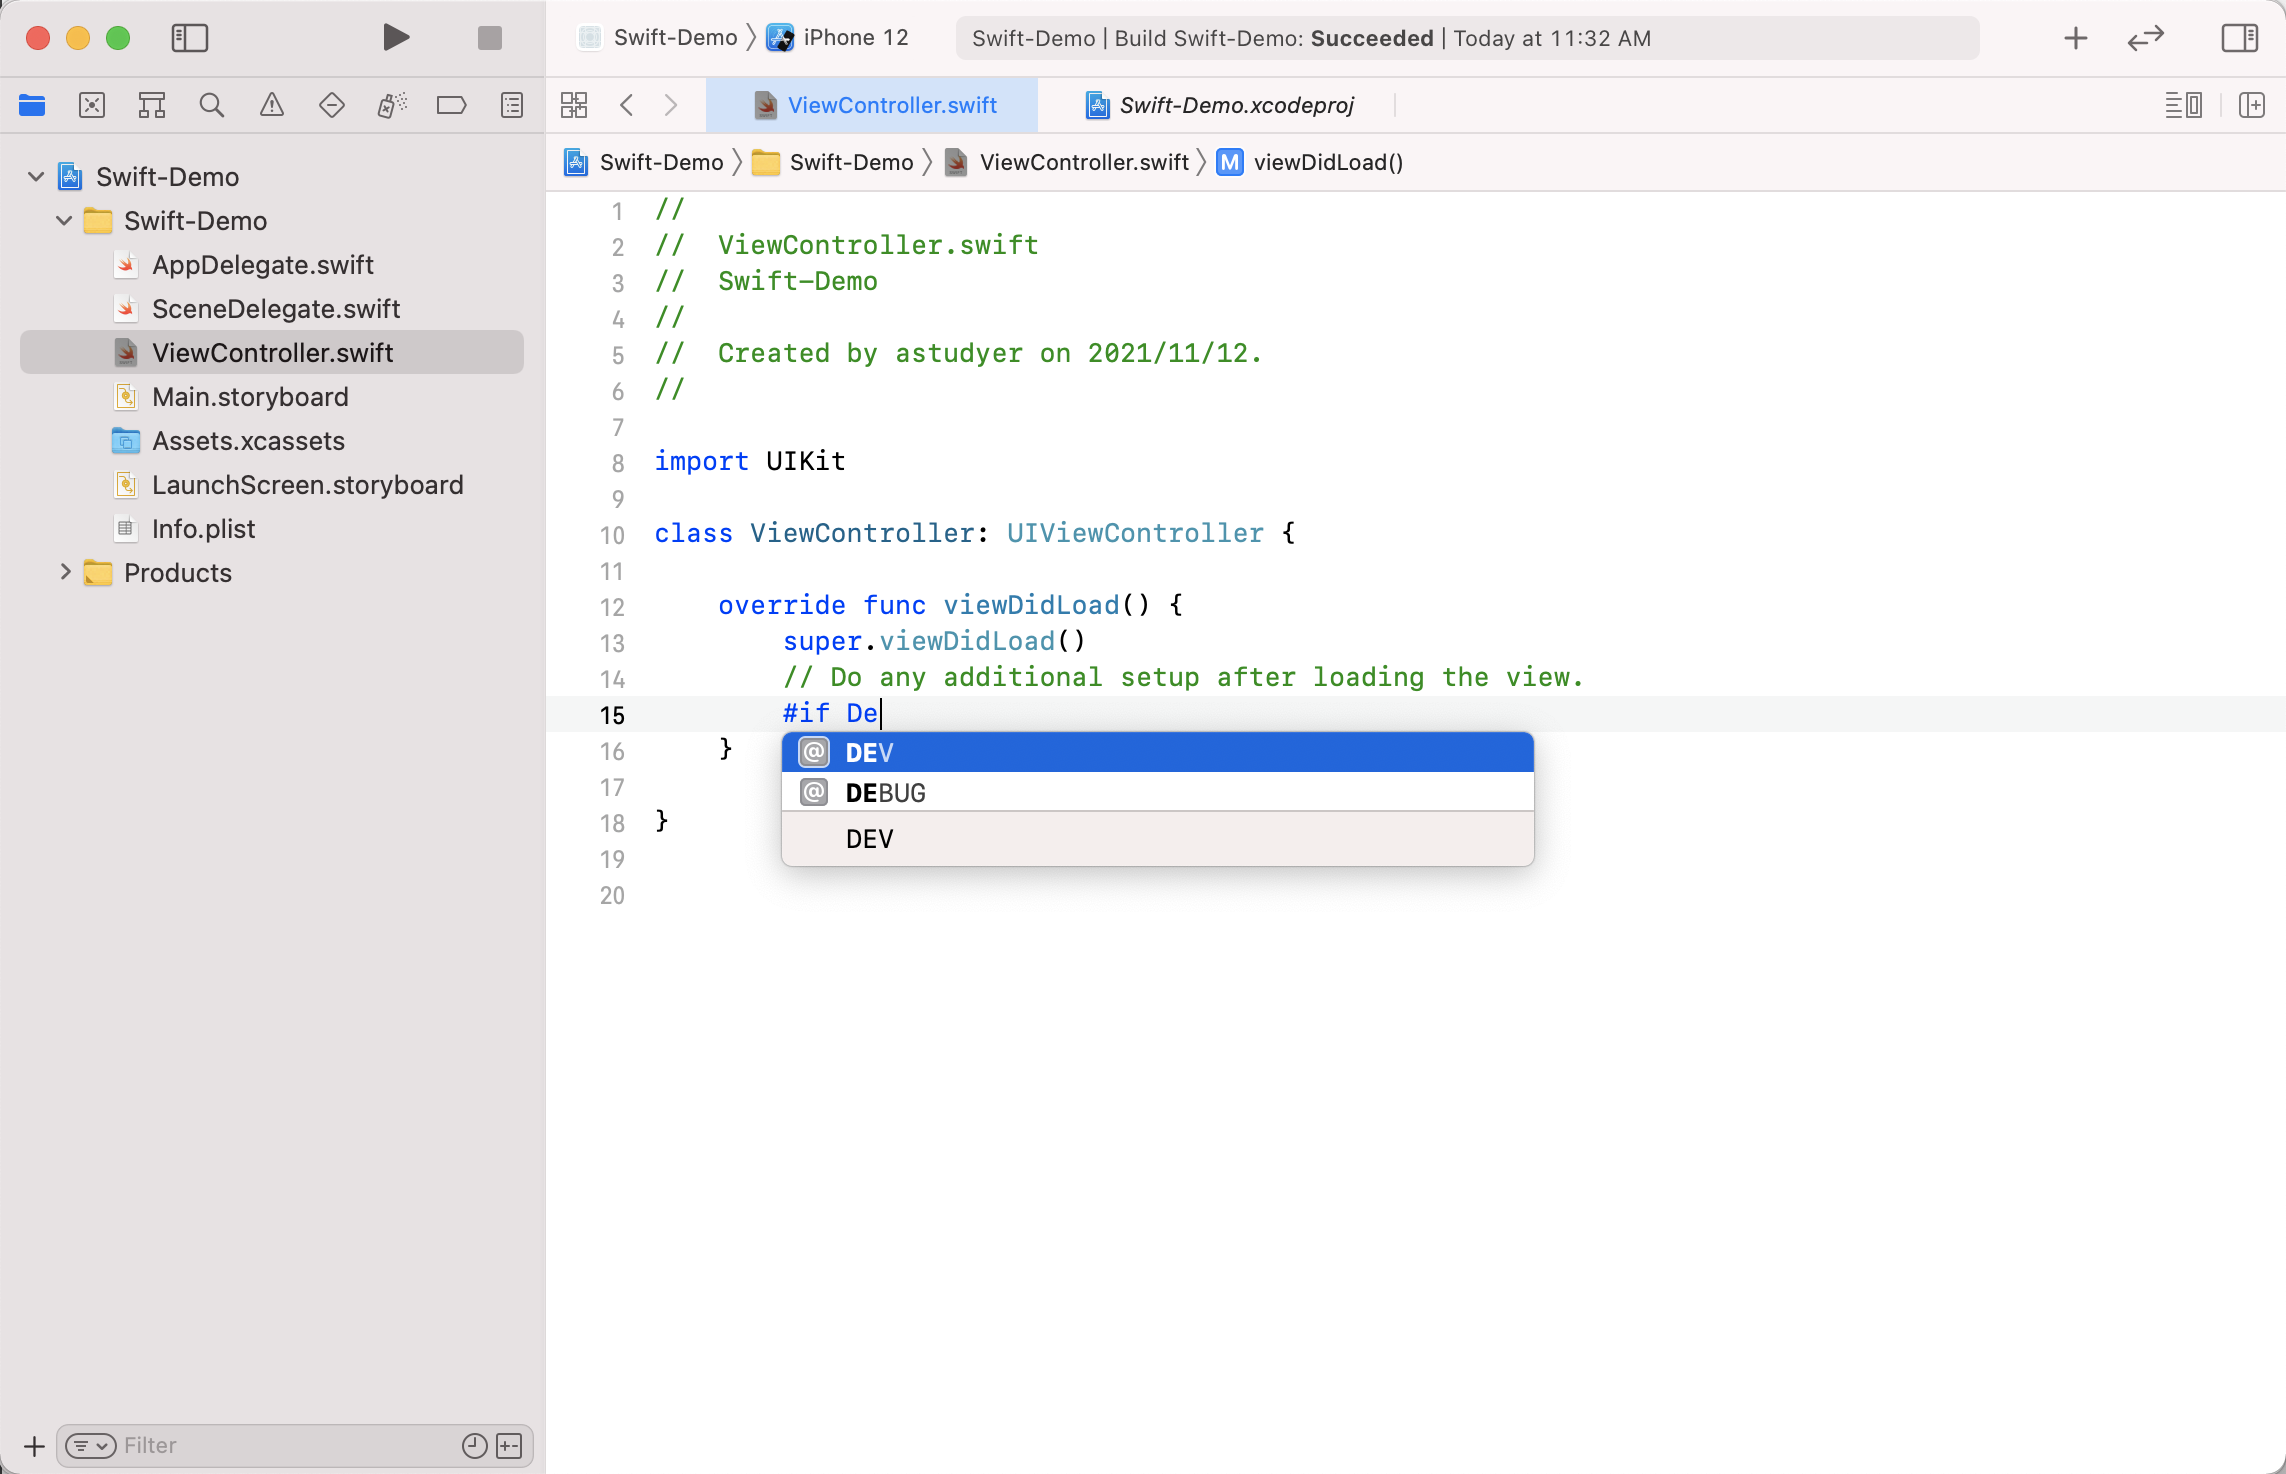Open the related items grid menu
2286x1474 pixels.
click(x=574, y=105)
